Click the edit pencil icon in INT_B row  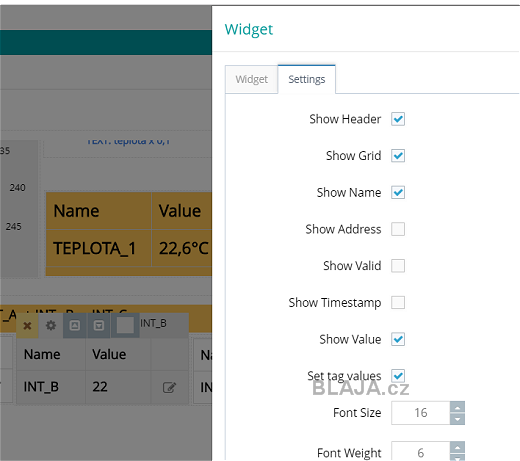coord(169,387)
